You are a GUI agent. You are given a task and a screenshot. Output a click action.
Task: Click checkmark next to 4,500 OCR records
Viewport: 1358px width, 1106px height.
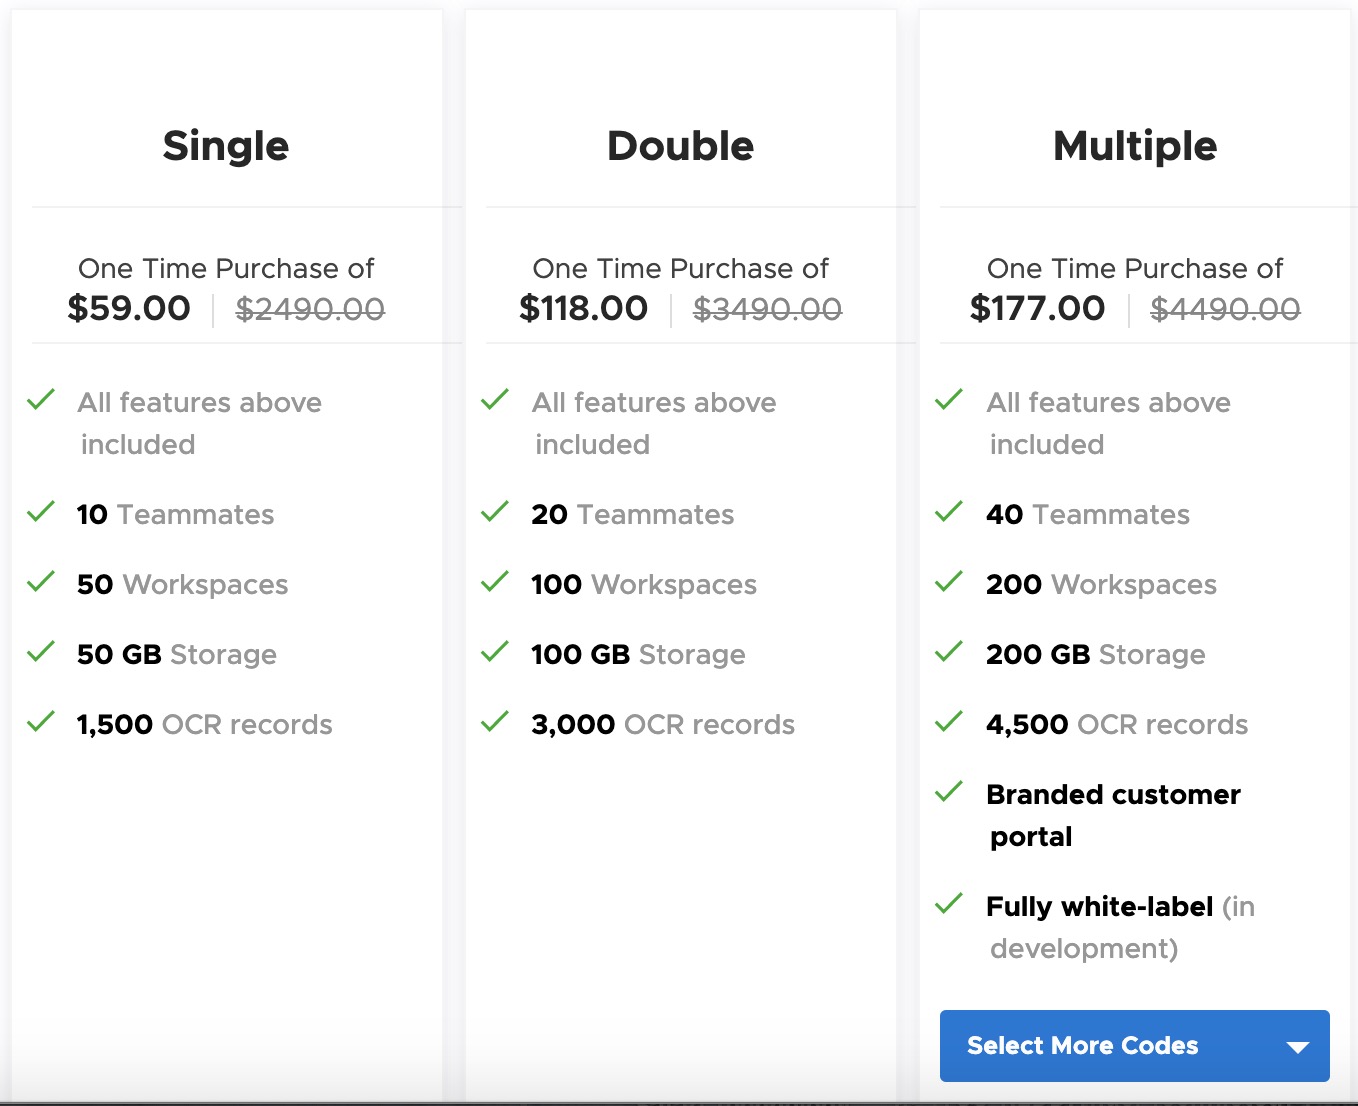949,722
